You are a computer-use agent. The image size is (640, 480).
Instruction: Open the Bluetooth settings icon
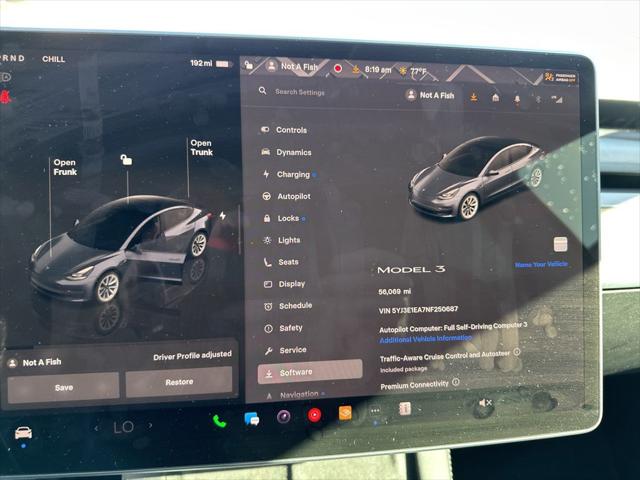coord(538,99)
